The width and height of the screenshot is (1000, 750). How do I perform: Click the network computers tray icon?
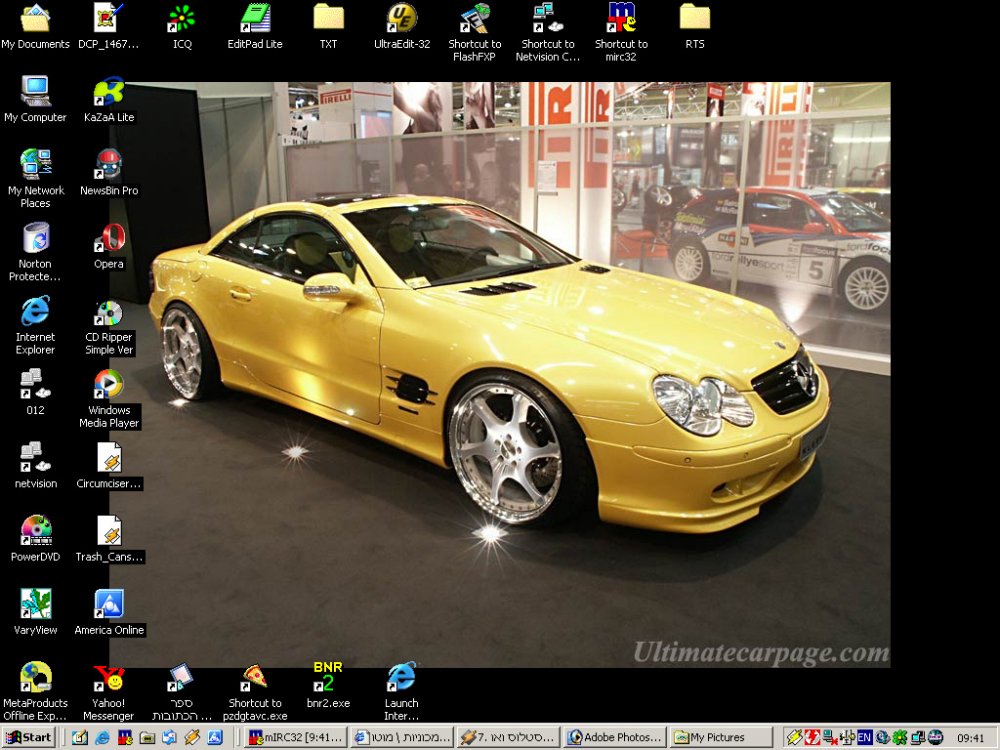(918, 738)
